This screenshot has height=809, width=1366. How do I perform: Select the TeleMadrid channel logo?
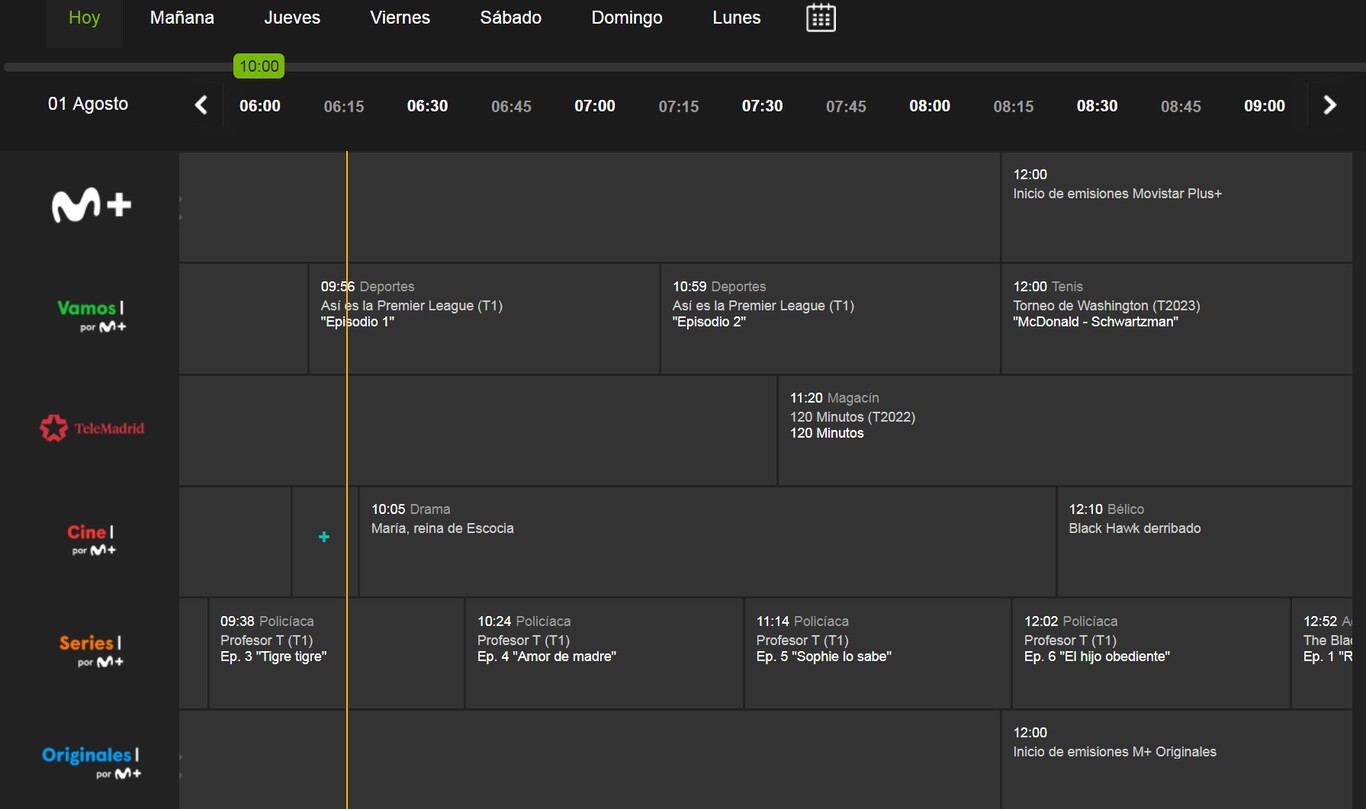tap(91, 428)
